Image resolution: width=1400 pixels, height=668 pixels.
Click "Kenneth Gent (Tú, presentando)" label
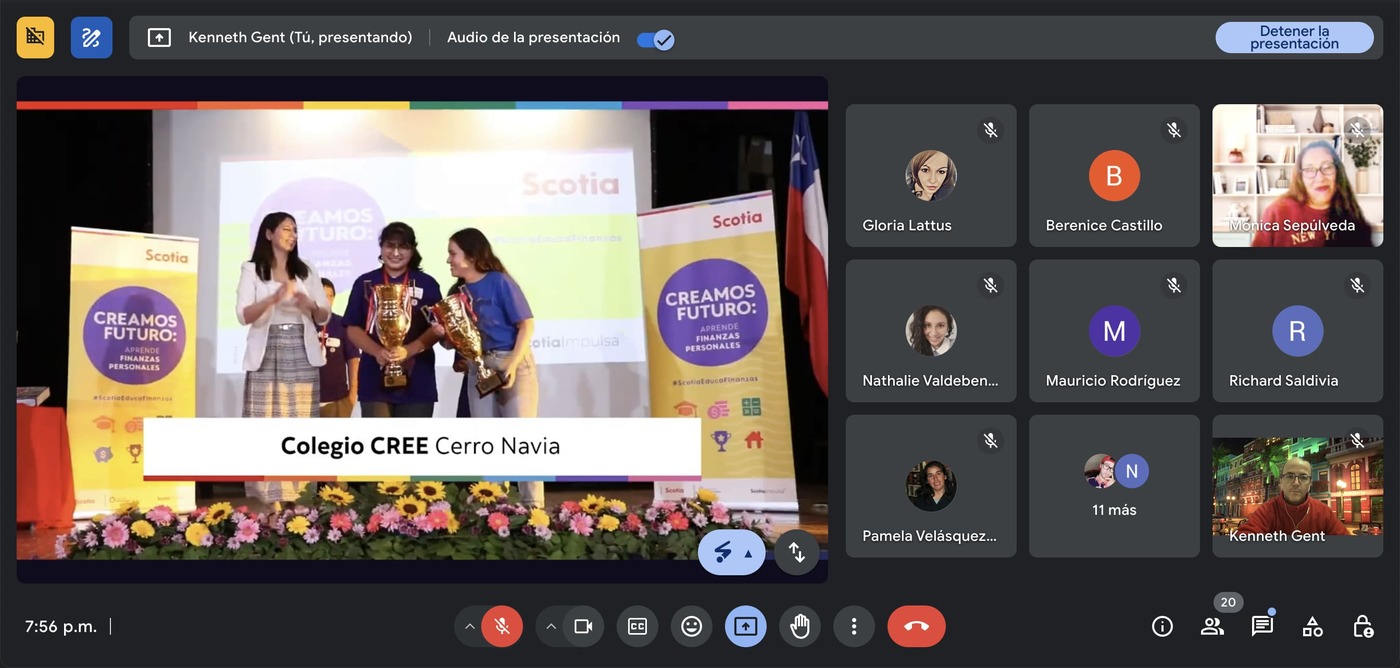pos(300,37)
